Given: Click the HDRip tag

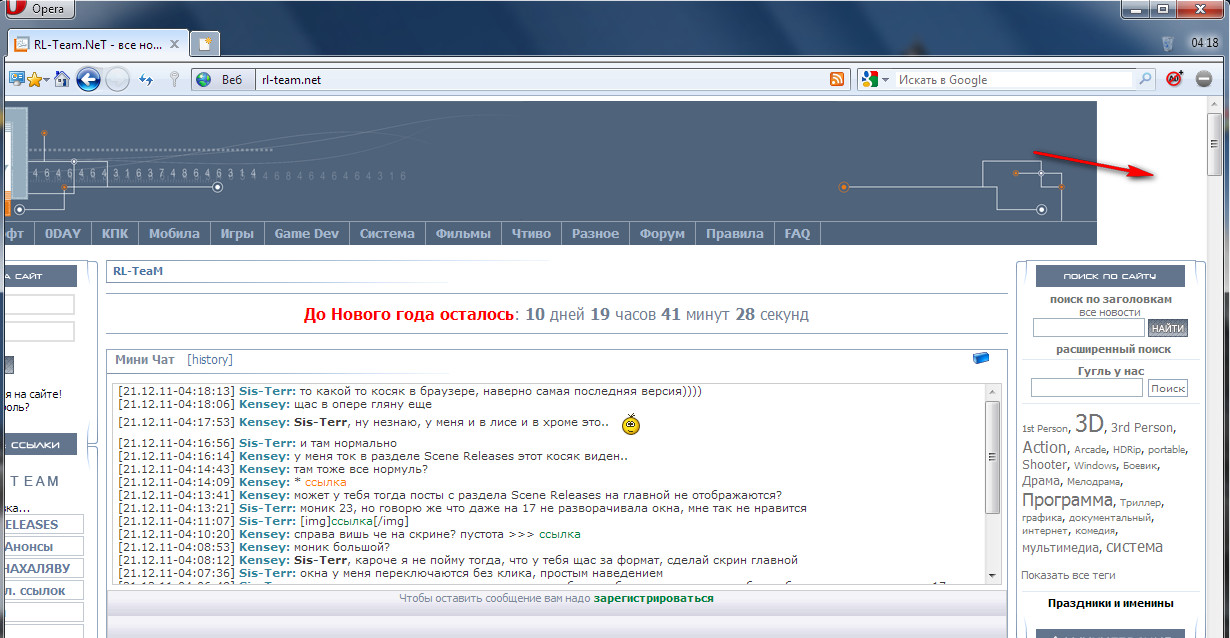Looking at the screenshot, I should 1126,449.
